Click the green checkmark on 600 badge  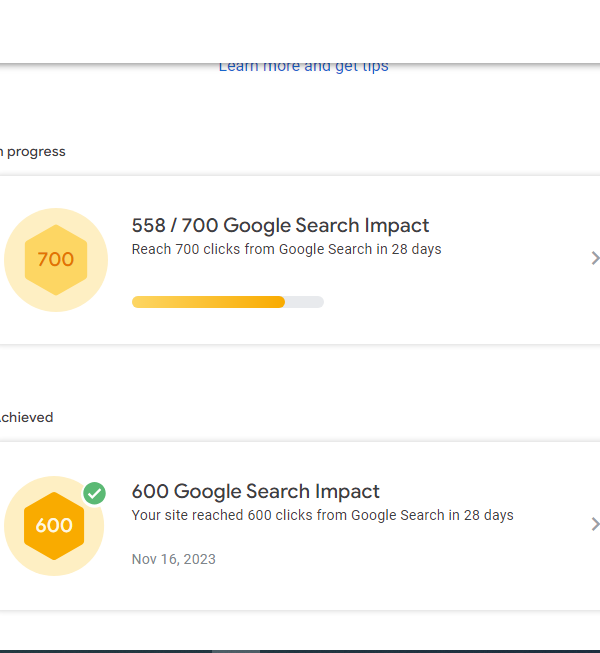95,493
